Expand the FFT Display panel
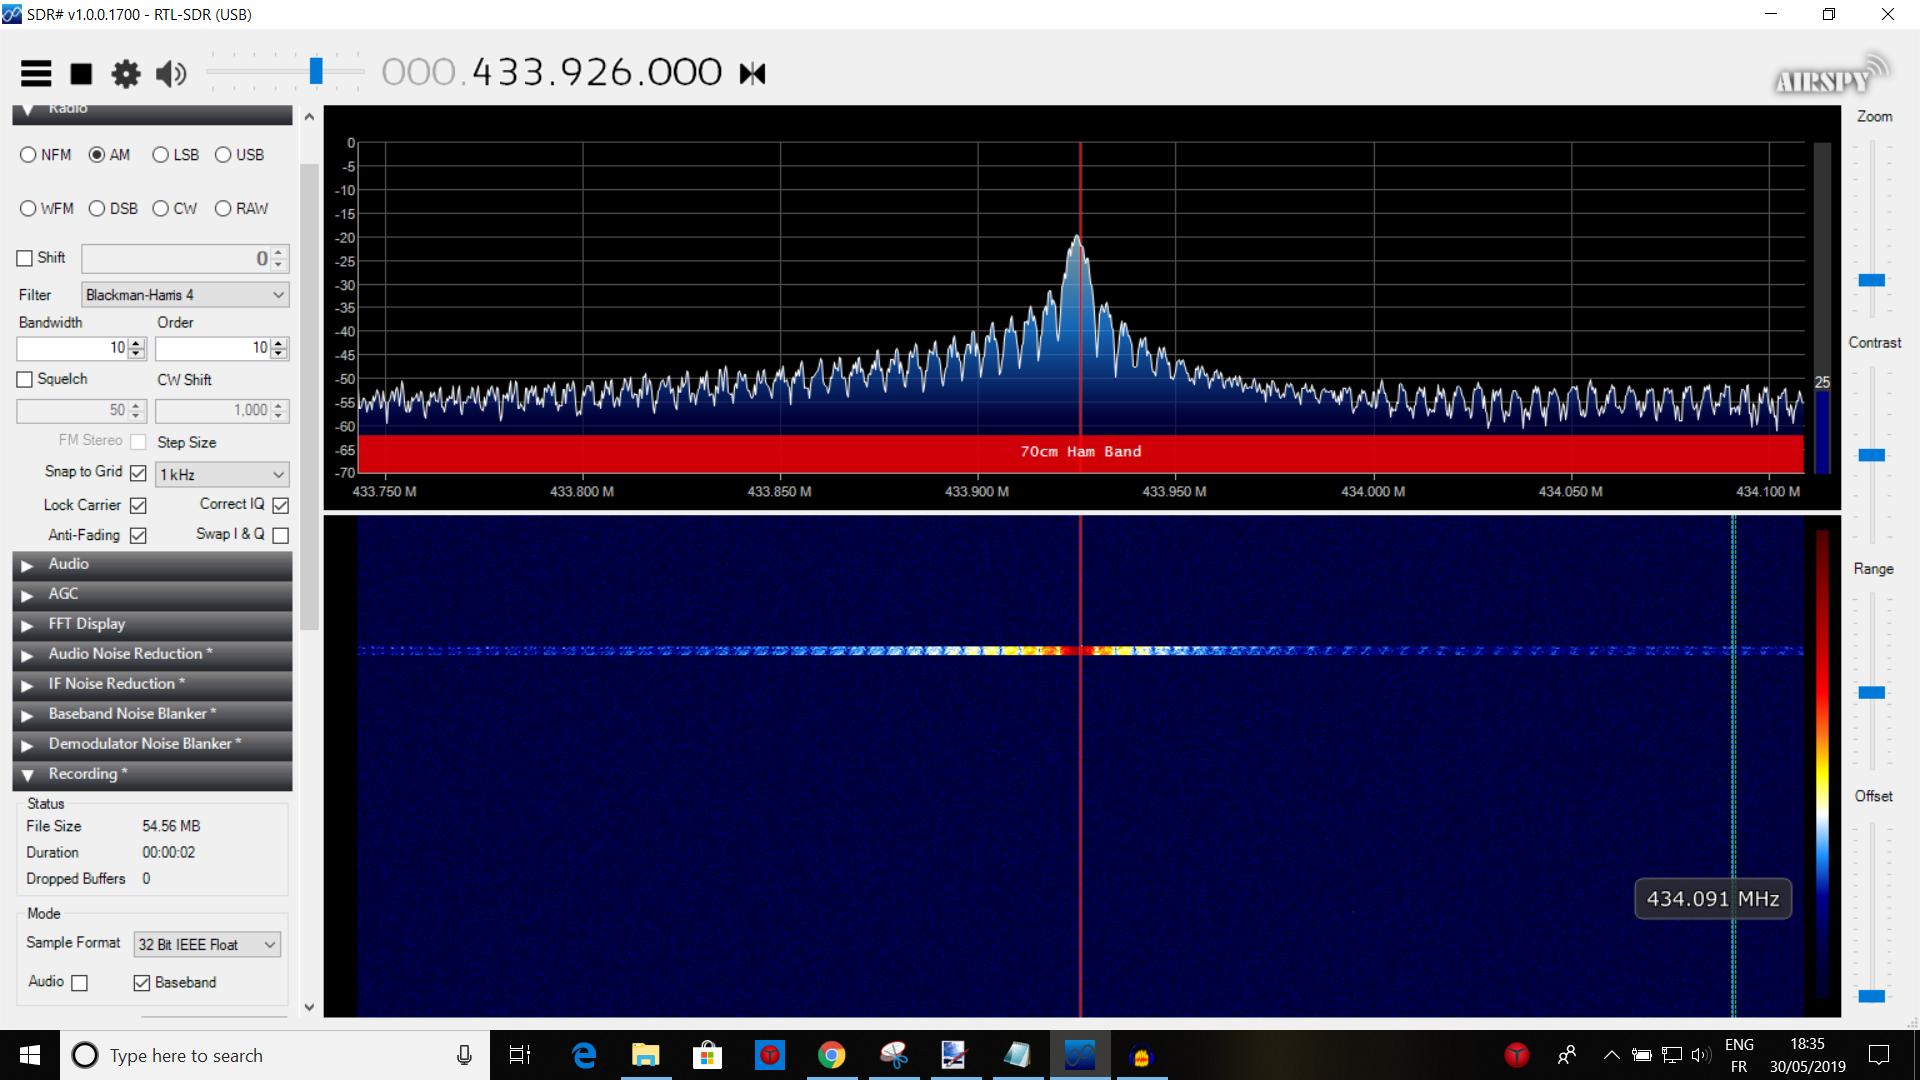 click(x=152, y=625)
